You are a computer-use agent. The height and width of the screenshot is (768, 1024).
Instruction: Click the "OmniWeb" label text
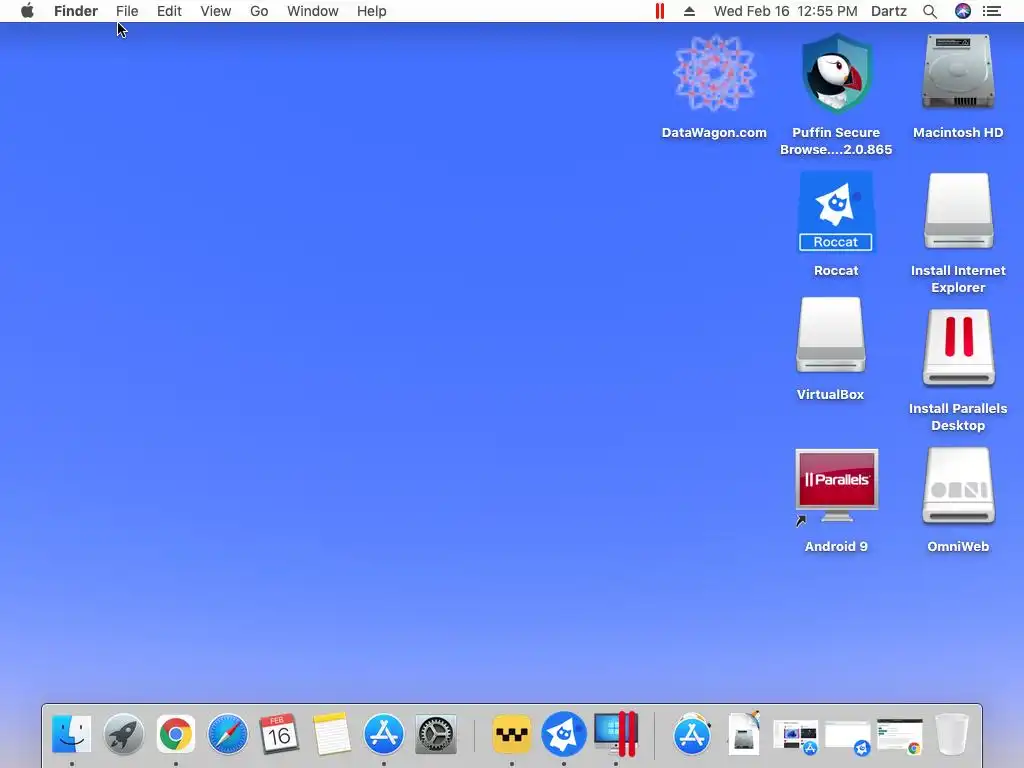tap(958, 547)
